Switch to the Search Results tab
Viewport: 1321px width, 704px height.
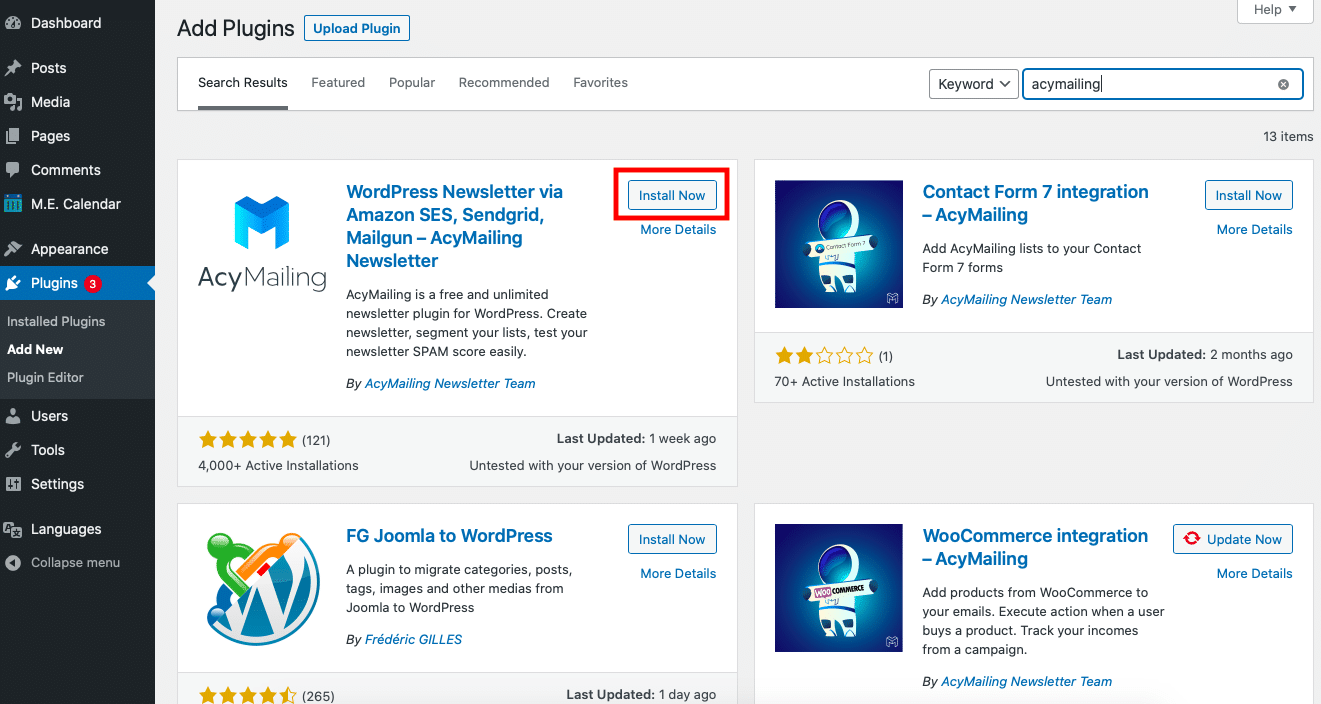tap(243, 83)
